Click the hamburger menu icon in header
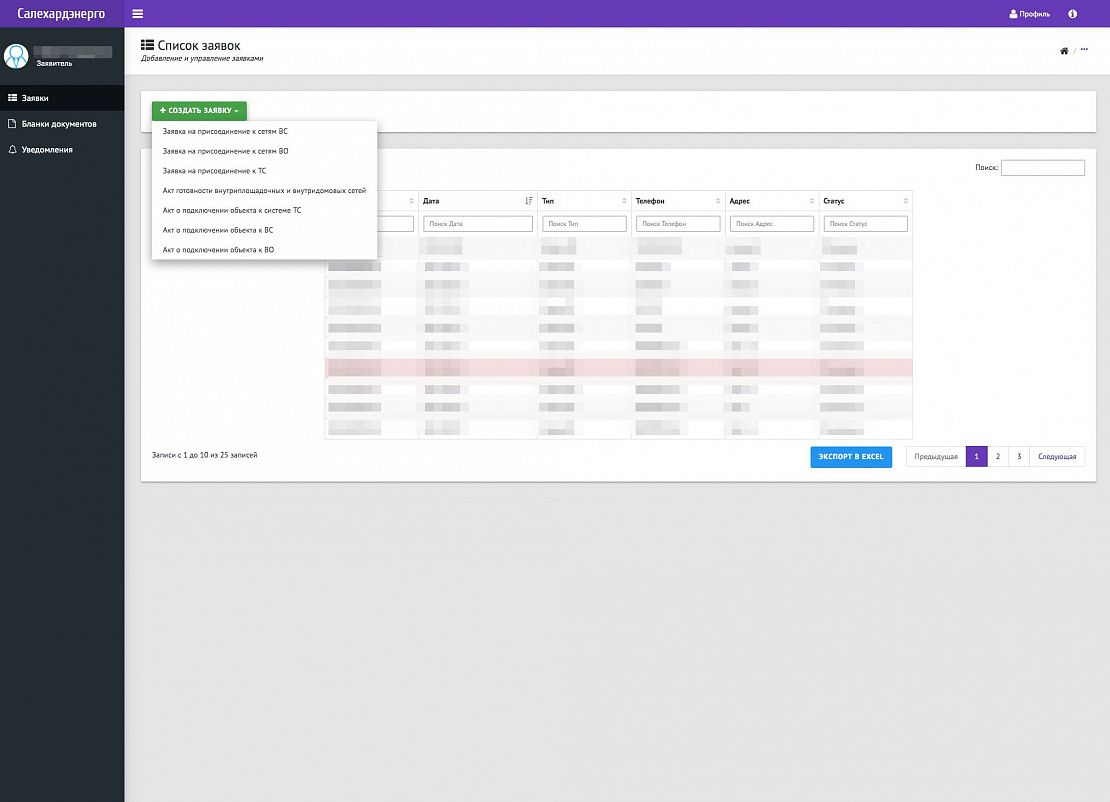Screen dimensions: 1110x802 [137, 14]
